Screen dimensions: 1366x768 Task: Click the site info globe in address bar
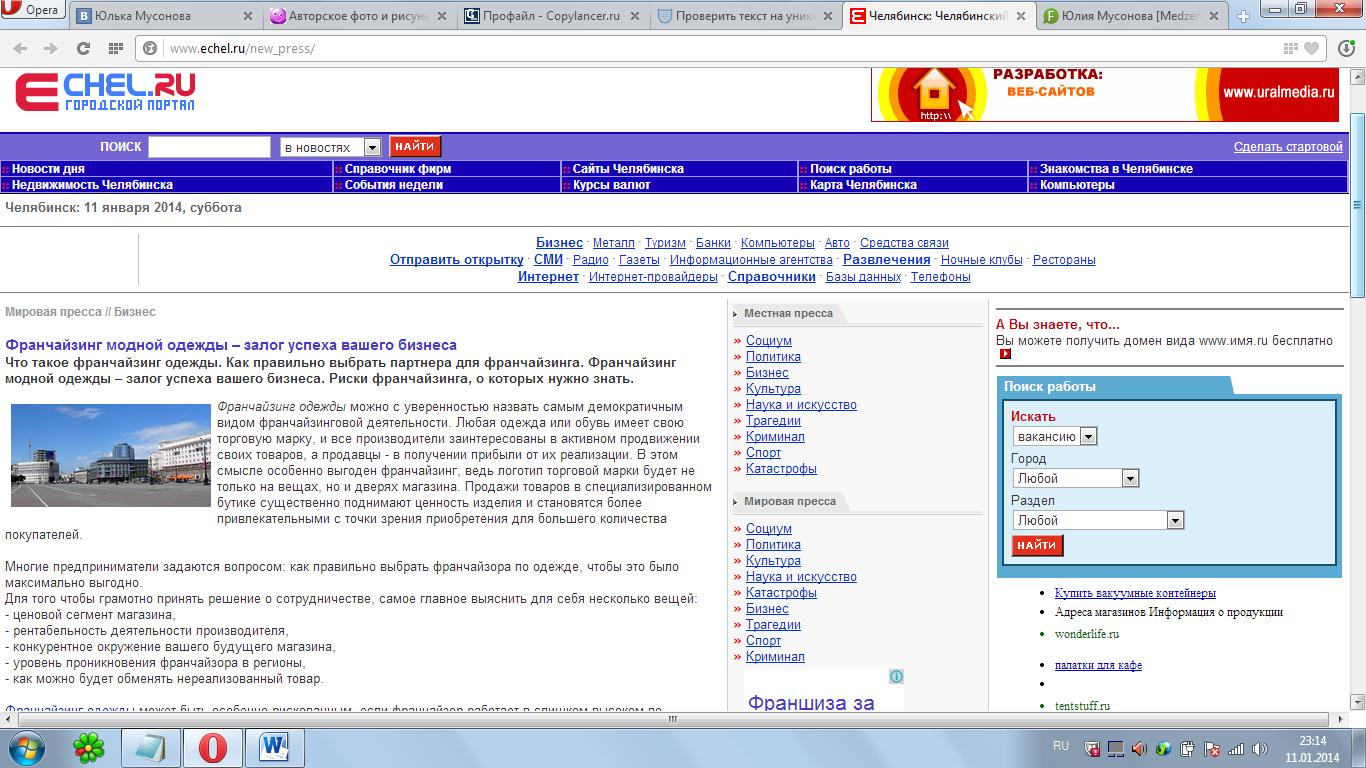pos(151,48)
